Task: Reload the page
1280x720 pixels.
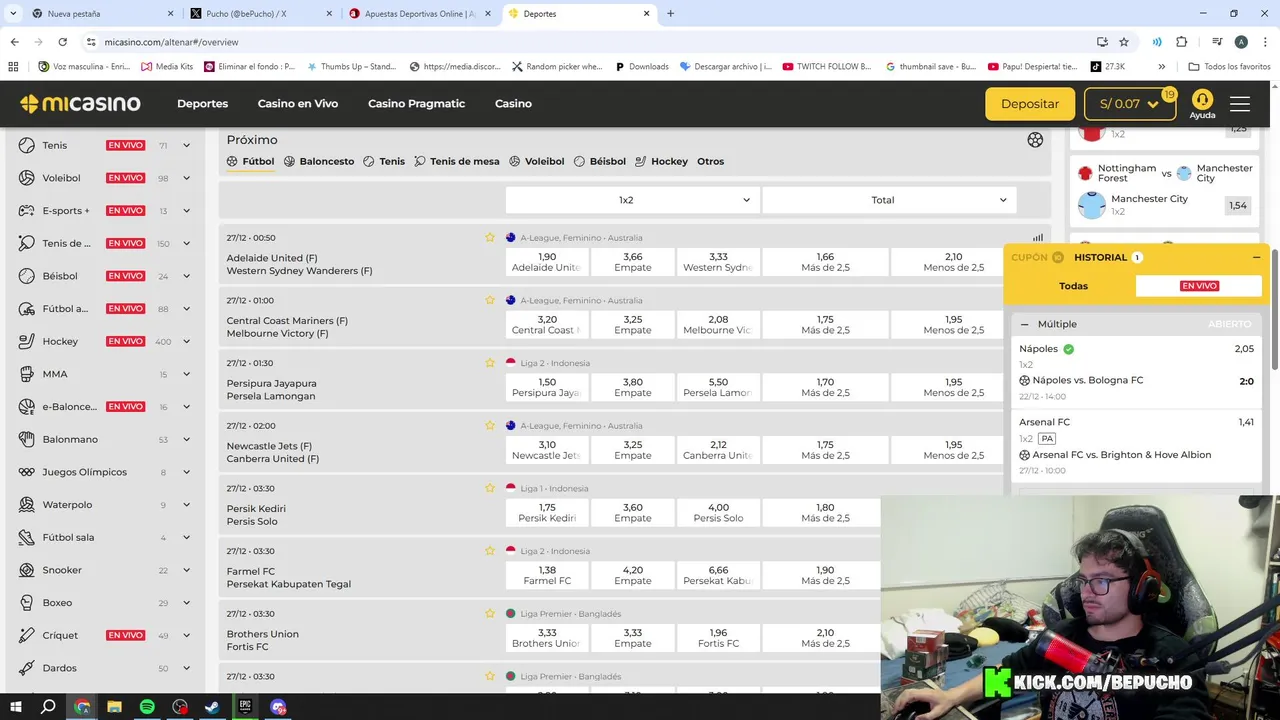Action: [62, 42]
